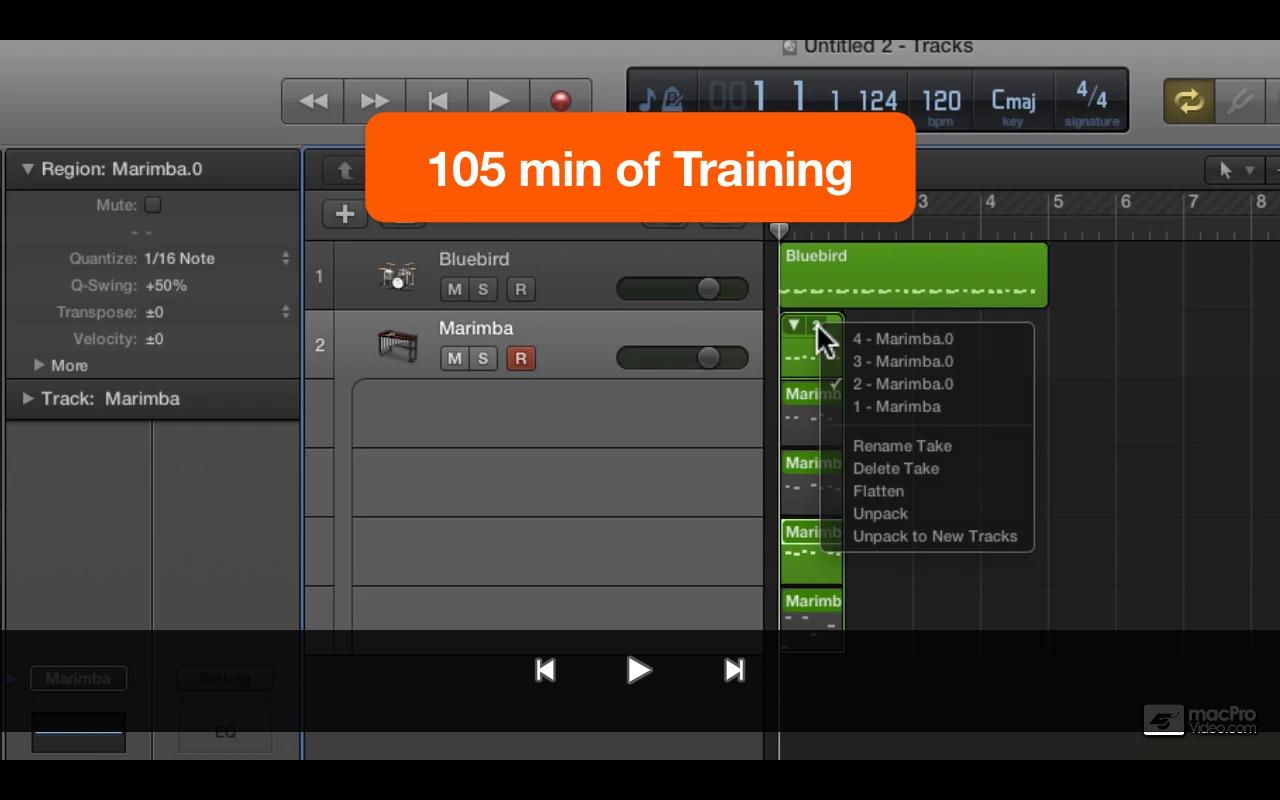This screenshot has height=800, width=1280.
Task: Click the red Record button
Action: pyautogui.click(x=560, y=101)
